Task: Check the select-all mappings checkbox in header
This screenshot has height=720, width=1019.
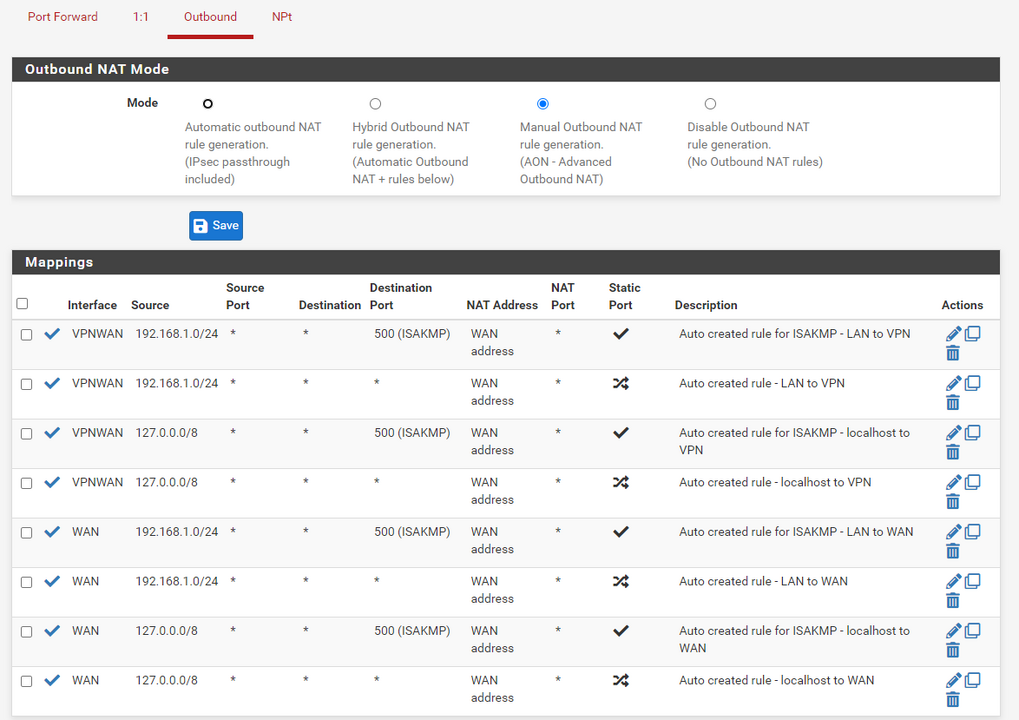Action: click(x=23, y=304)
